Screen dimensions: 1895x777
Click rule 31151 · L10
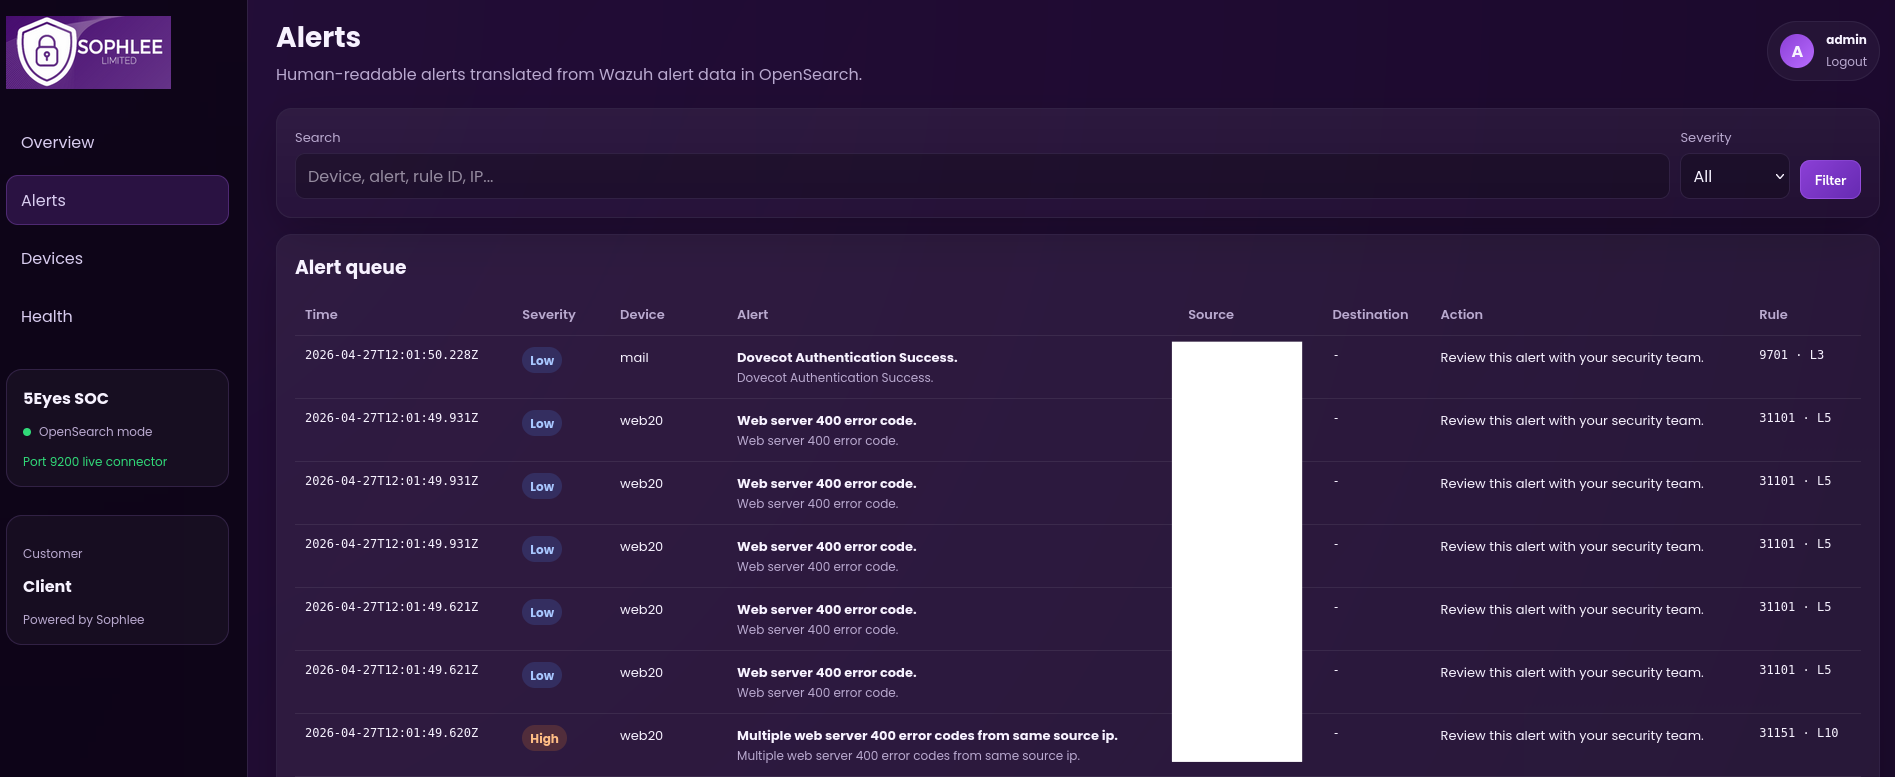pos(1798,733)
